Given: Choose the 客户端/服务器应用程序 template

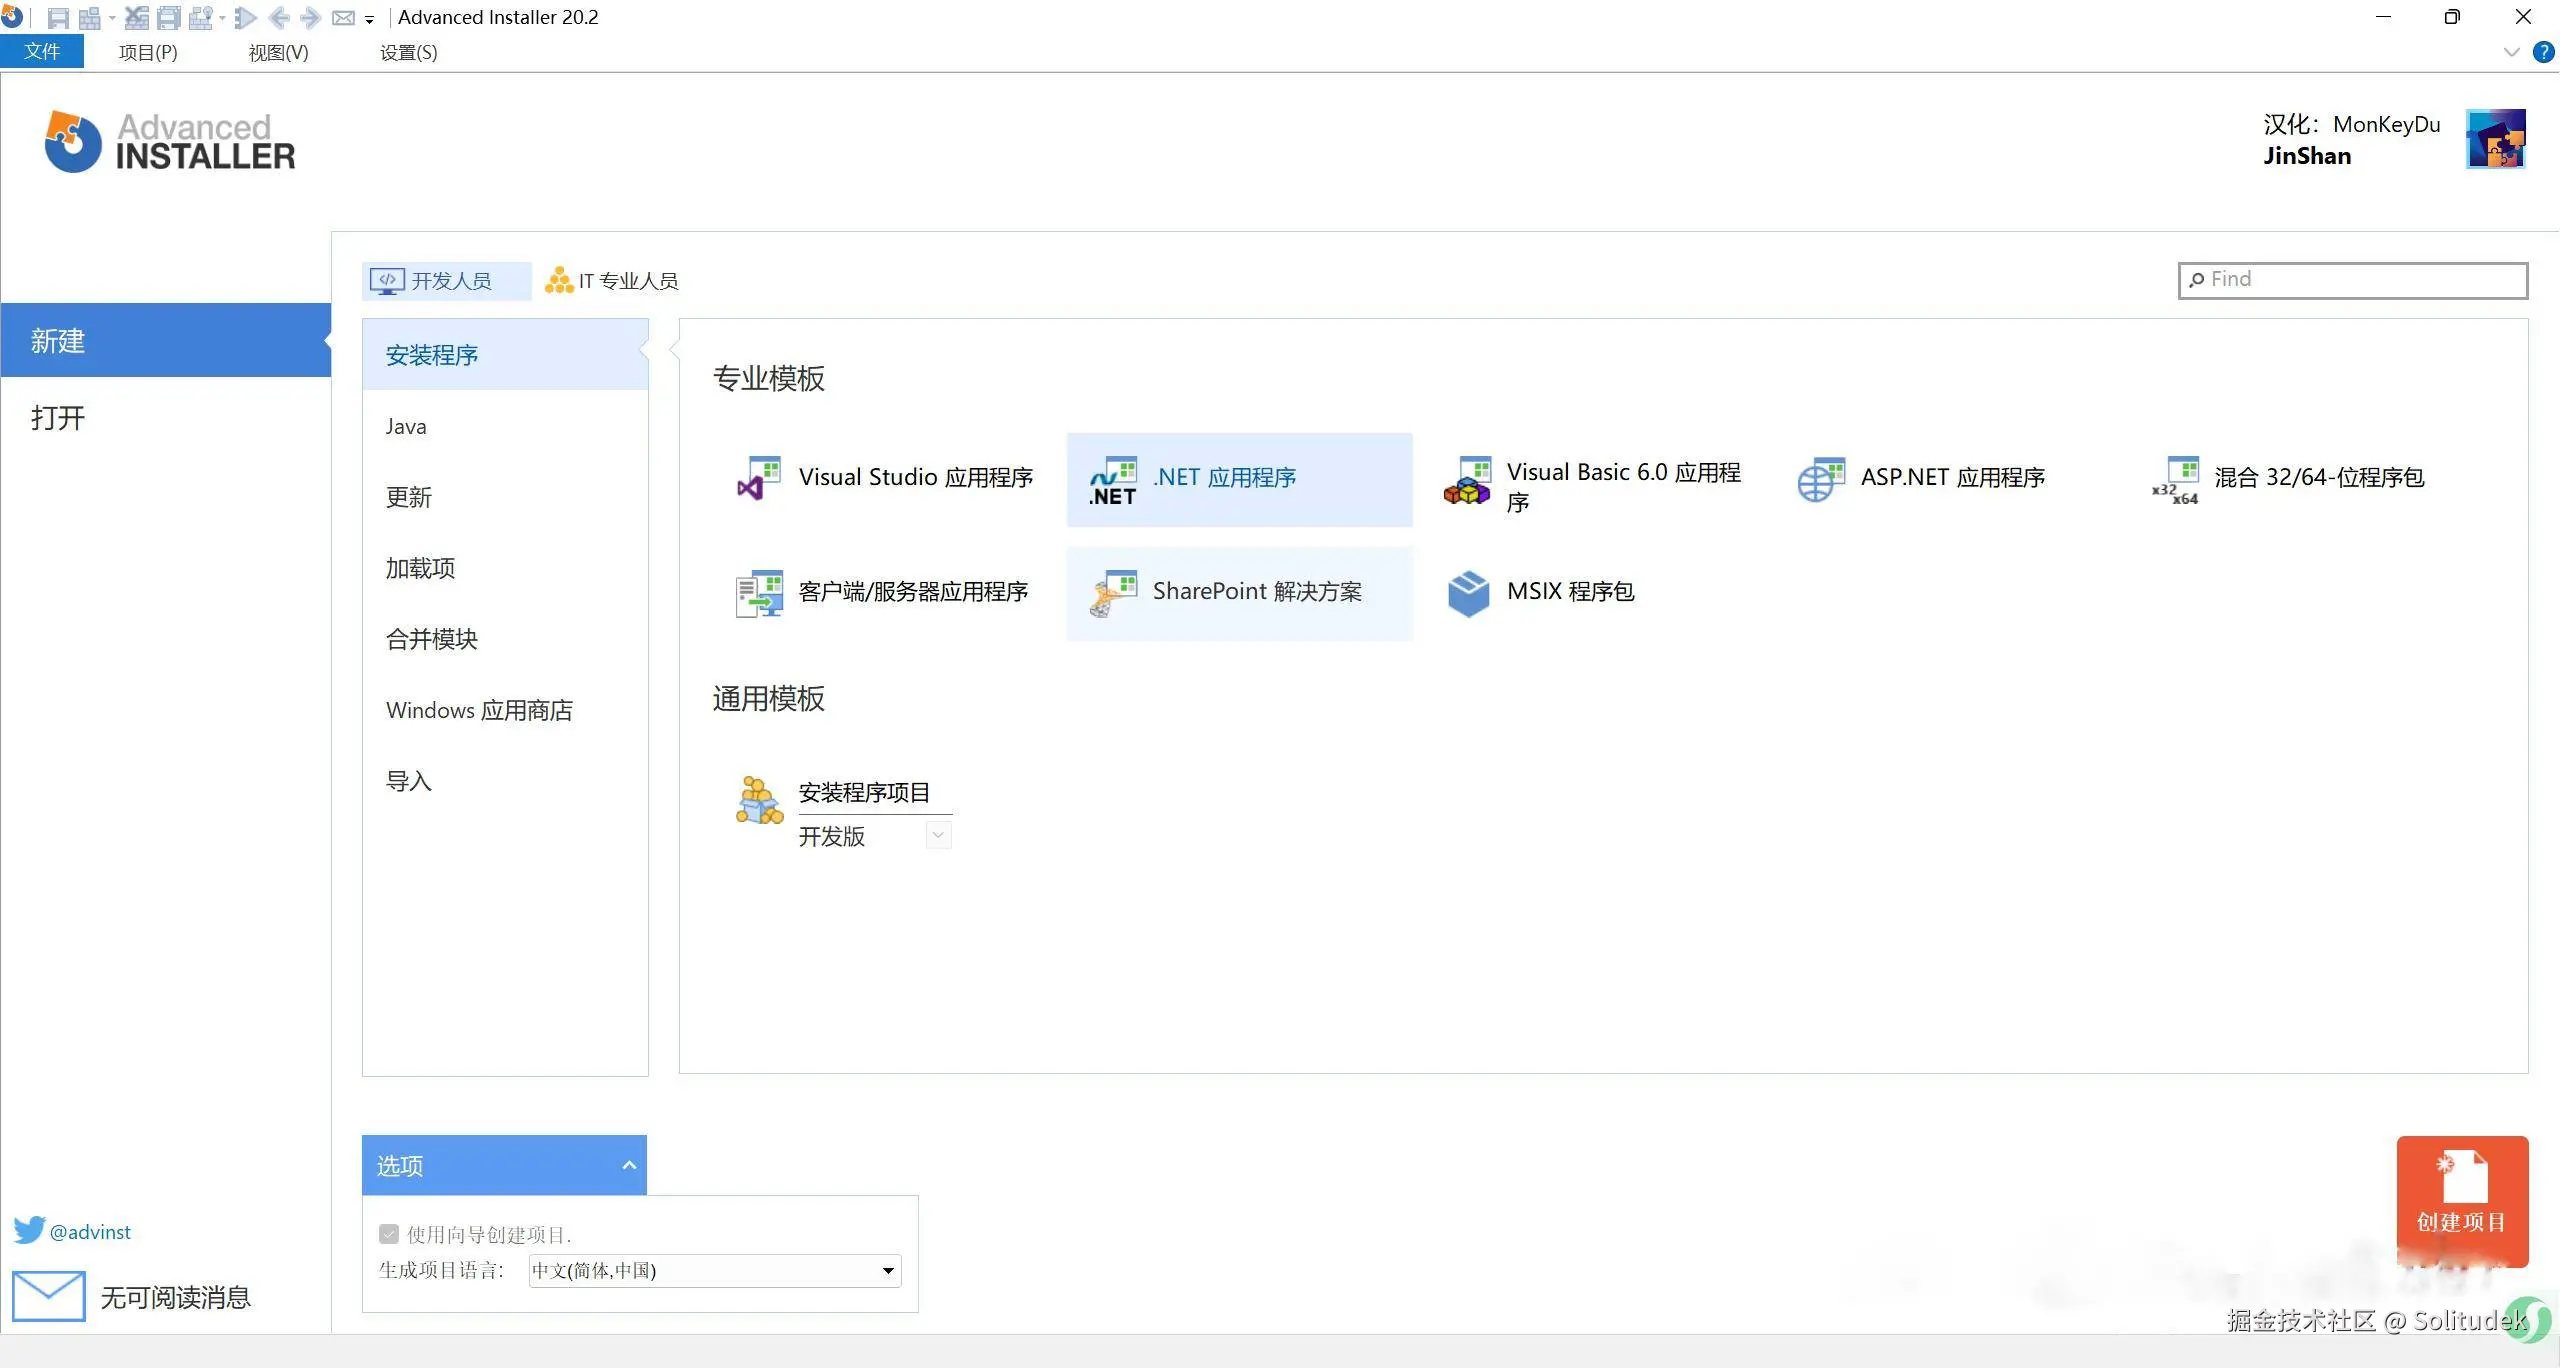Looking at the screenshot, I should click(886, 593).
